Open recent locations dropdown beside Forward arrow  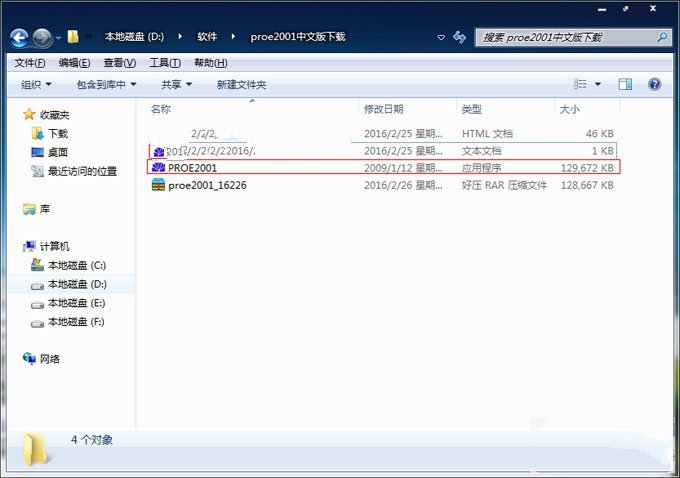coord(58,38)
